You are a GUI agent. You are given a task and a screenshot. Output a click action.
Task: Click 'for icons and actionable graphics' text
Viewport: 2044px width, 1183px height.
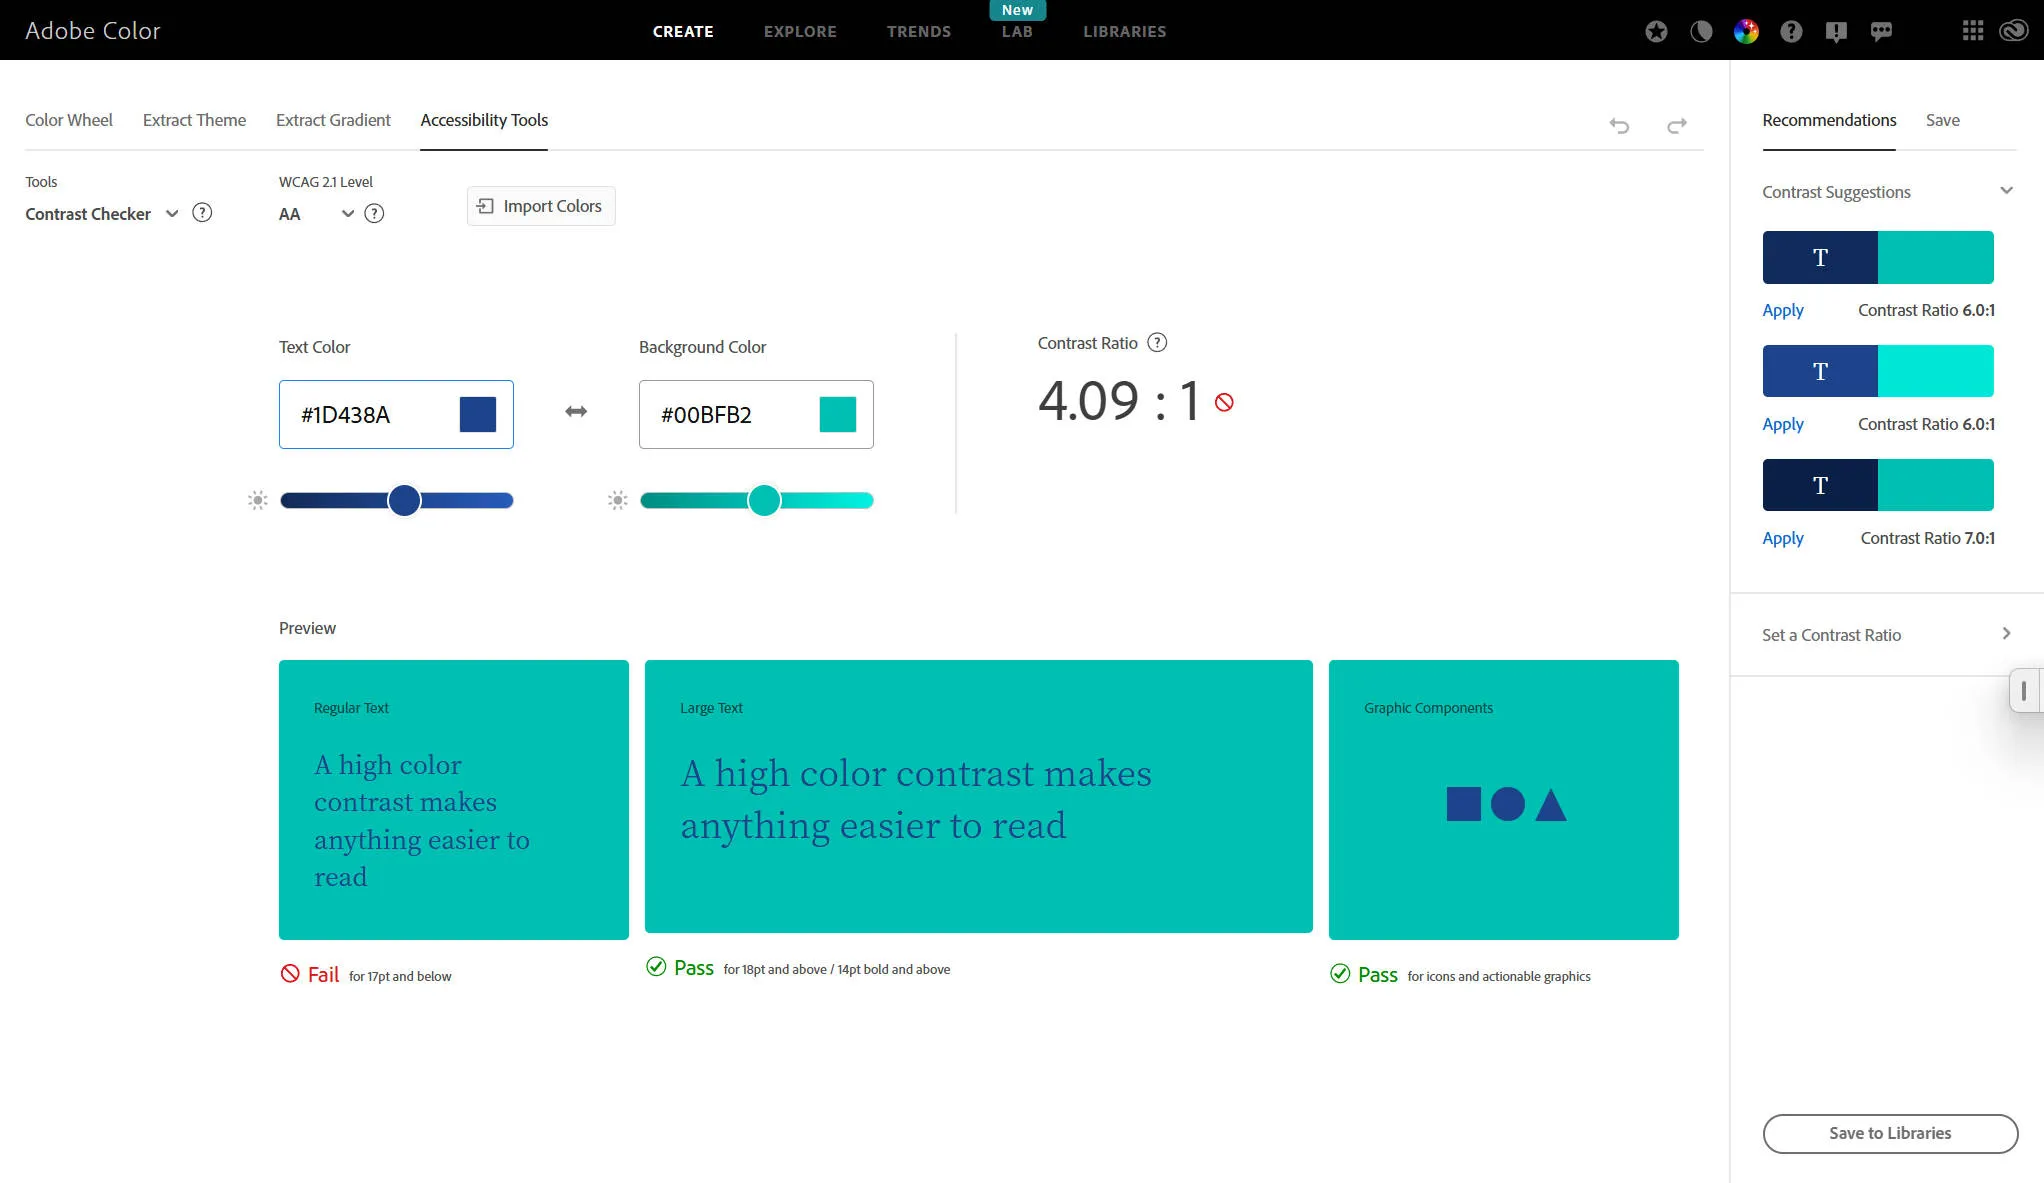coord(1499,976)
